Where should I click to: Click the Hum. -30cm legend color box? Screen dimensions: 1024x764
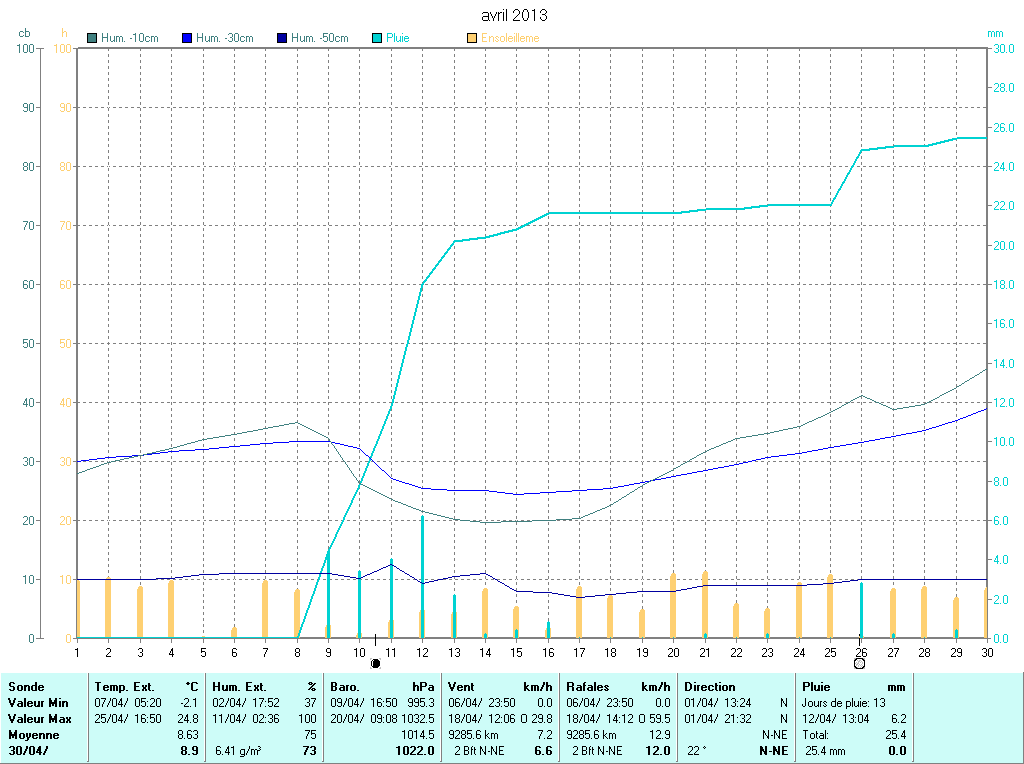(x=187, y=38)
